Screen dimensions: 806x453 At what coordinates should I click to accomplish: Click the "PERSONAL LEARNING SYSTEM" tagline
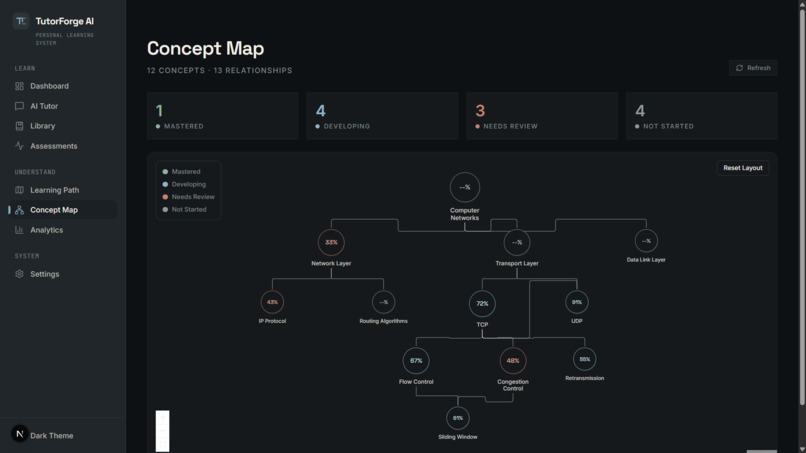pyautogui.click(x=64, y=39)
